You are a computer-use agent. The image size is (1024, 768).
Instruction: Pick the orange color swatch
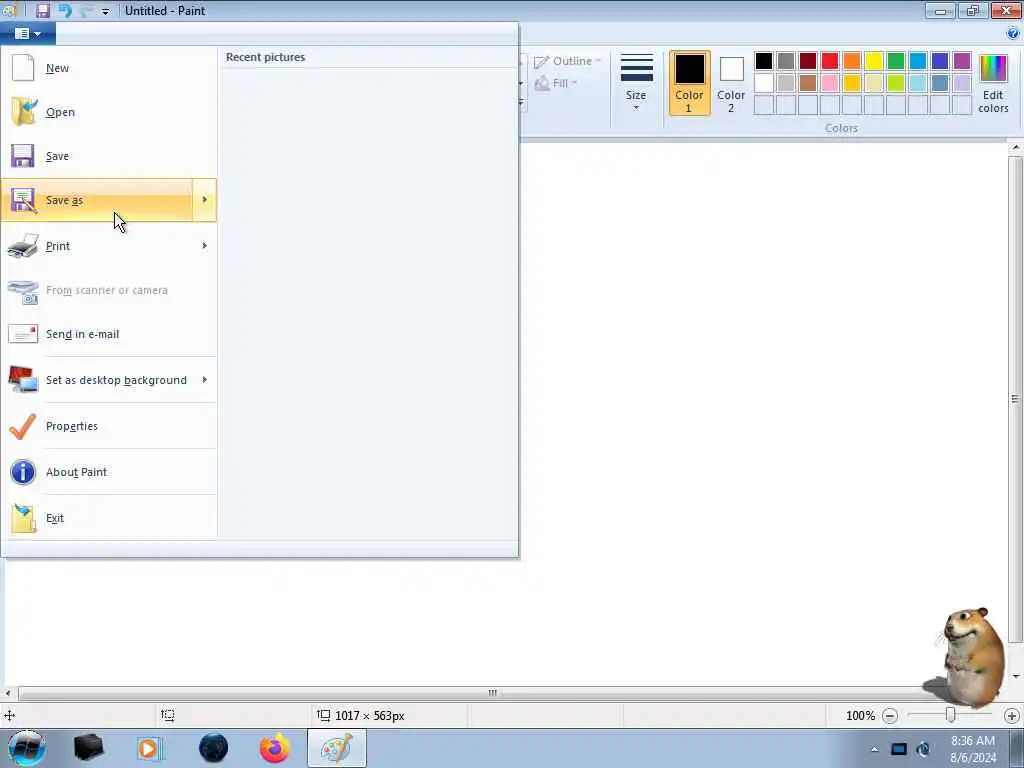[x=852, y=61]
